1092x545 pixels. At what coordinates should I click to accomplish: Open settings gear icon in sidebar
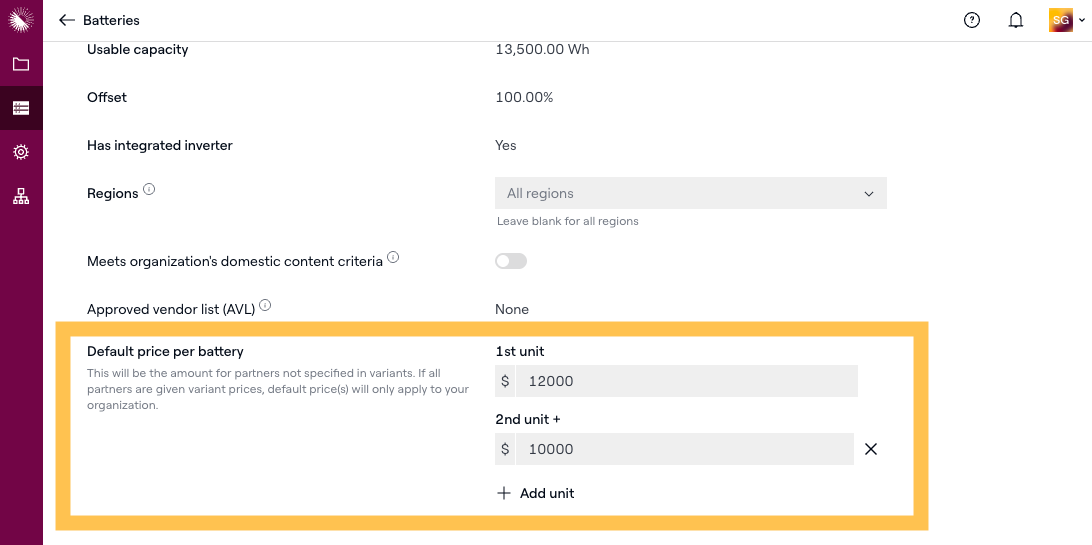click(21, 152)
